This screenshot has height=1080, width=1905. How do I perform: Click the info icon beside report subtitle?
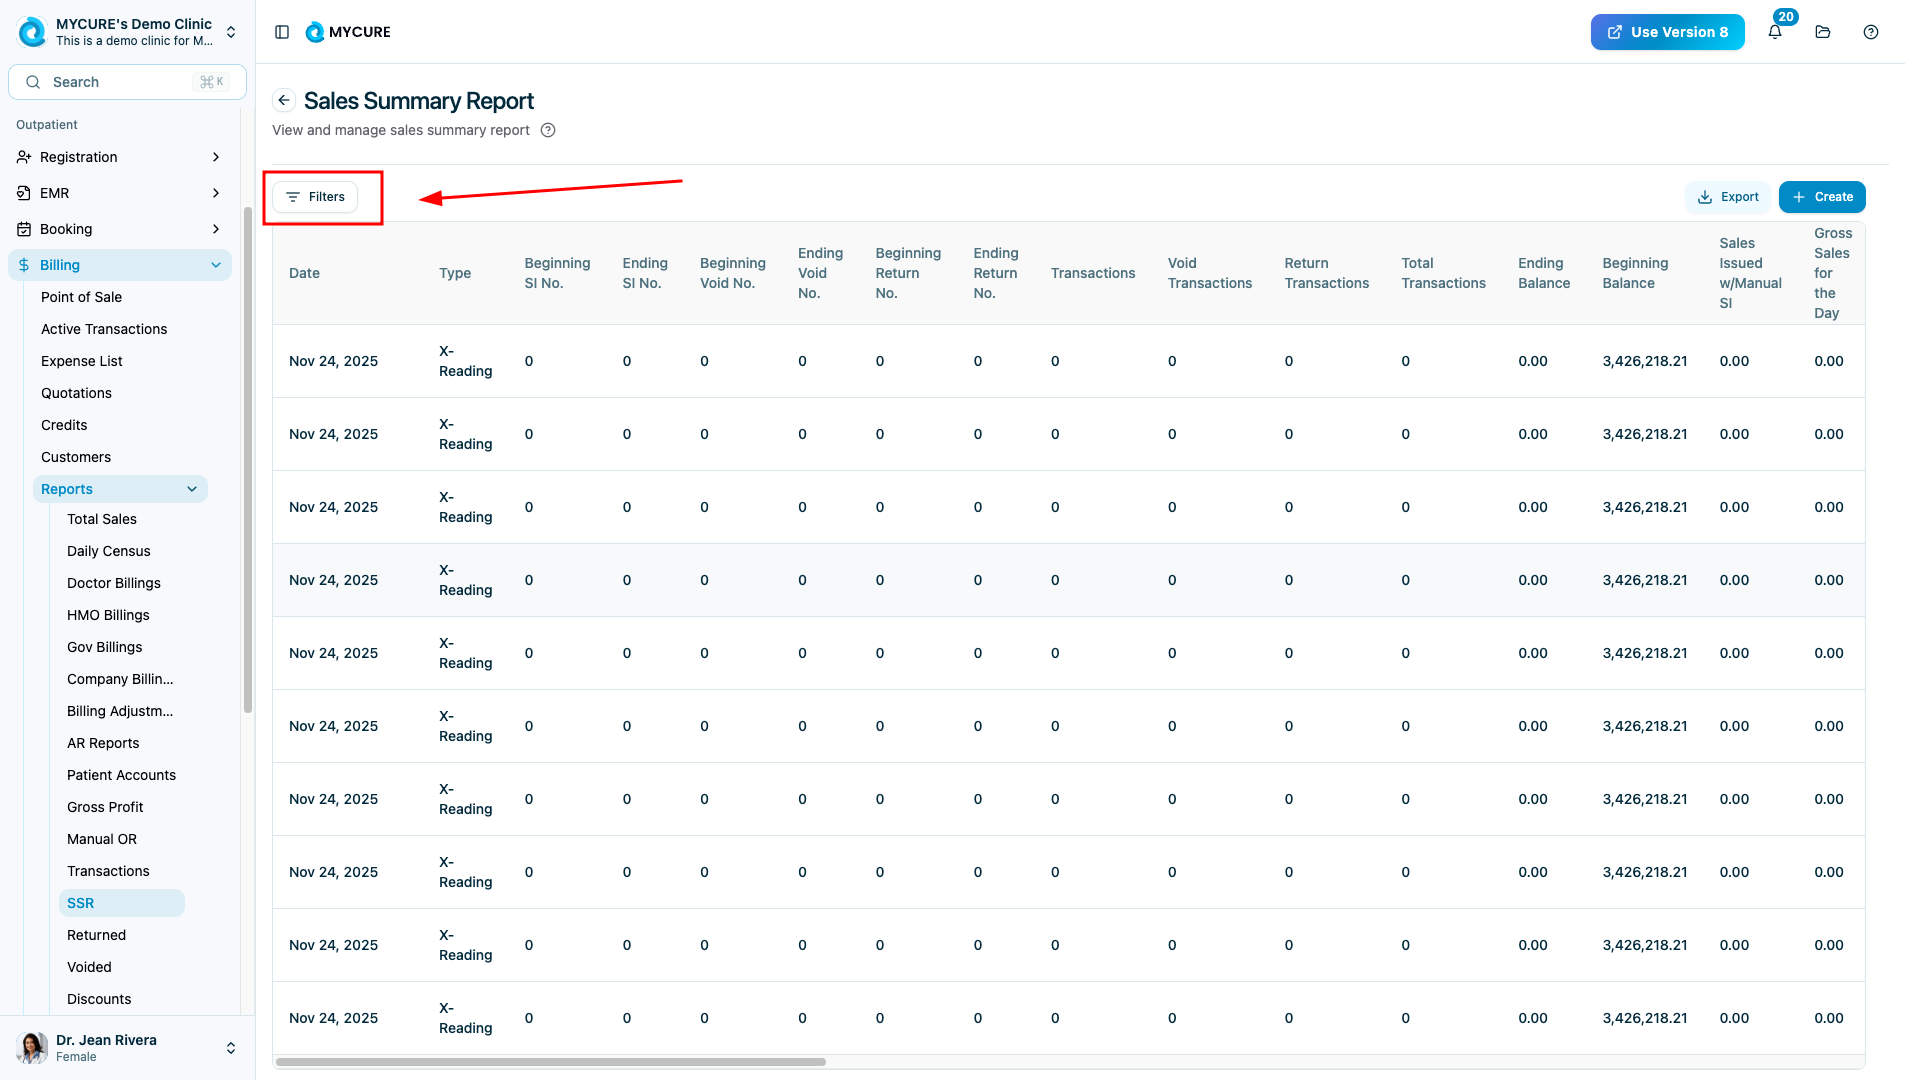pos(548,130)
